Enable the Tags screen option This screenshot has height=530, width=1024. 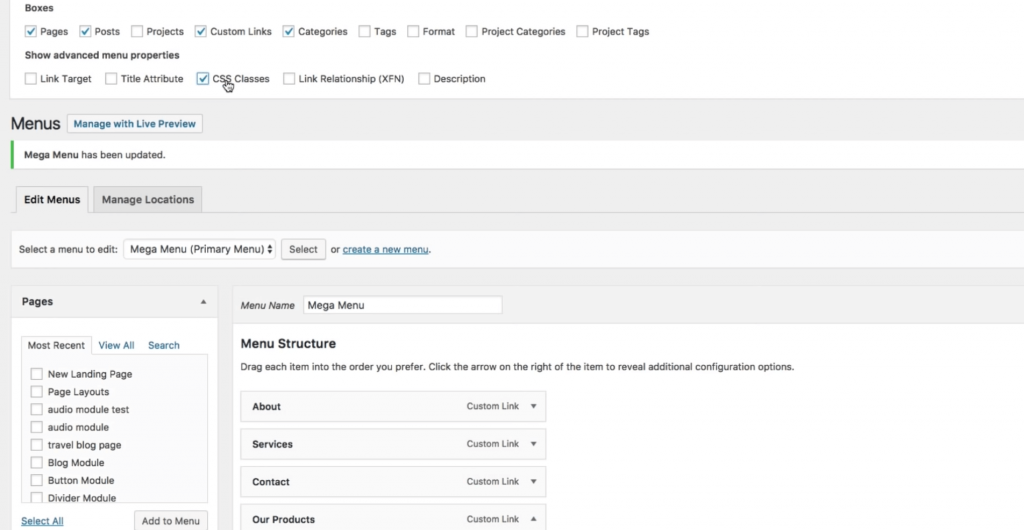coord(364,32)
